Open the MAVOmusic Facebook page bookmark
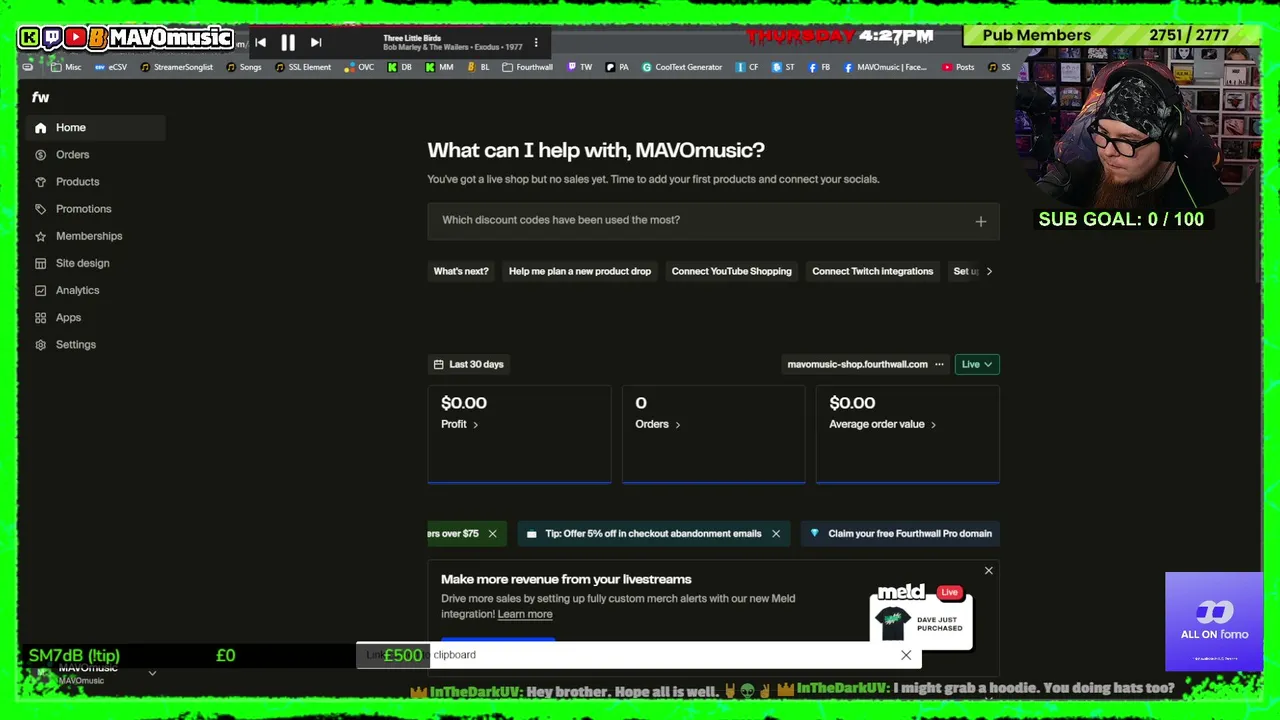The width and height of the screenshot is (1280, 720). [x=886, y=67]
